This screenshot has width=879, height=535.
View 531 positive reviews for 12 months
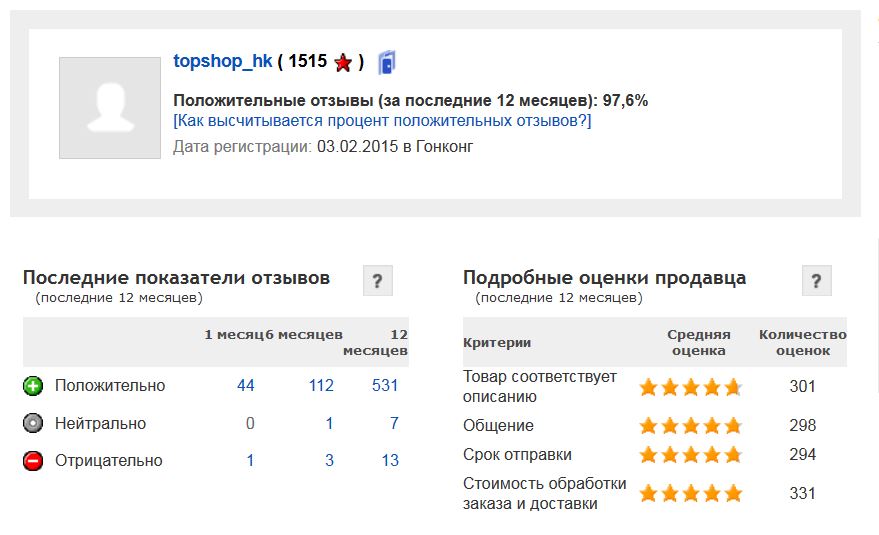[385, 386]
